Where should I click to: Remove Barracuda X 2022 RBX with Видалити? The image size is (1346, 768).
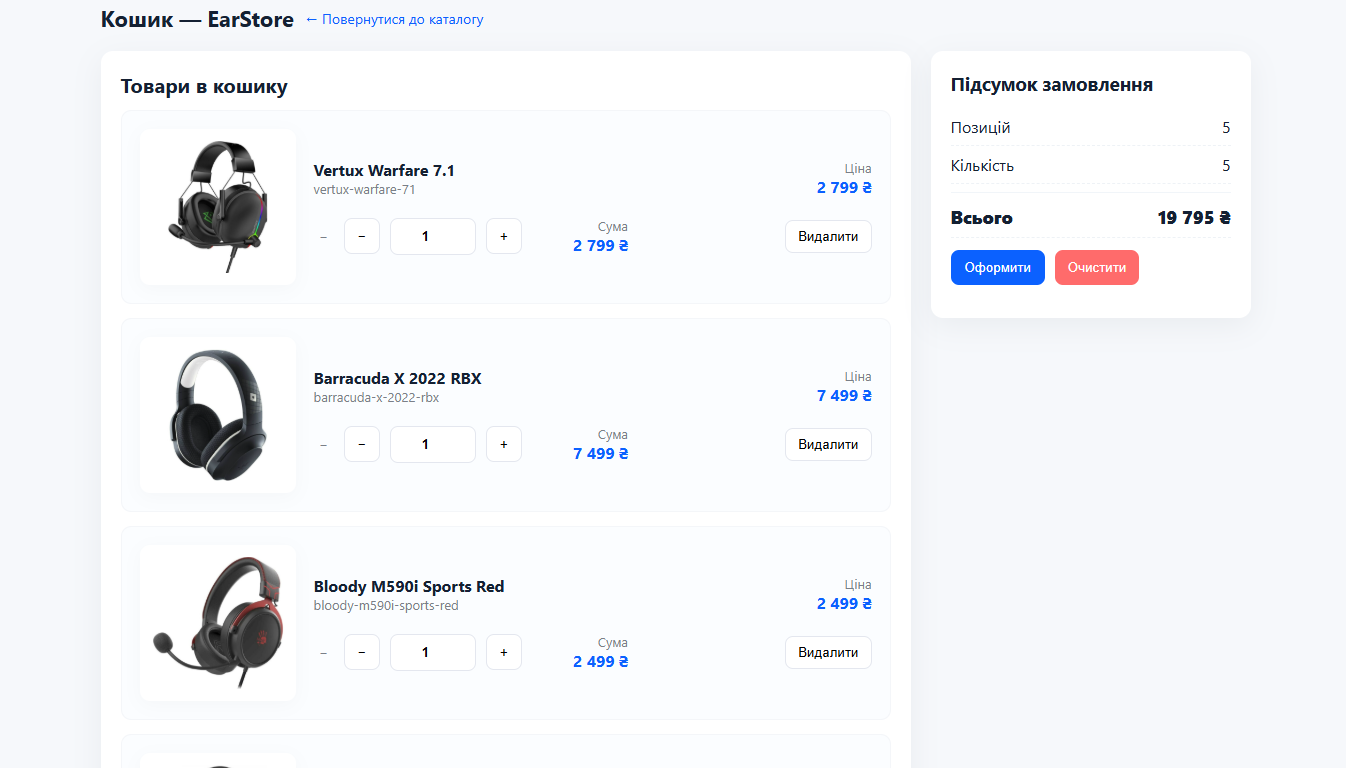point(828,444)
